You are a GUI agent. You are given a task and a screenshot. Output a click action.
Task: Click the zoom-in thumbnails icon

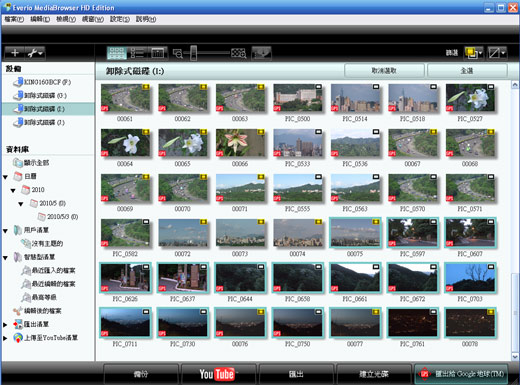239,53
